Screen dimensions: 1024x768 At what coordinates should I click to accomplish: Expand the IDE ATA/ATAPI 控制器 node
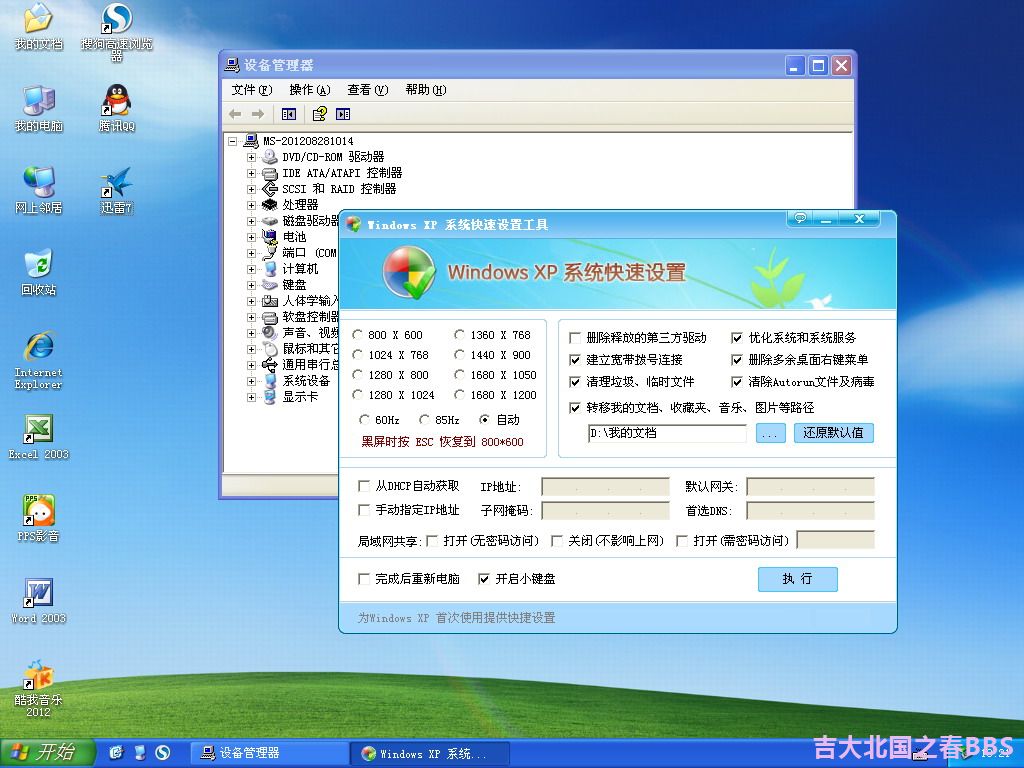251,173
